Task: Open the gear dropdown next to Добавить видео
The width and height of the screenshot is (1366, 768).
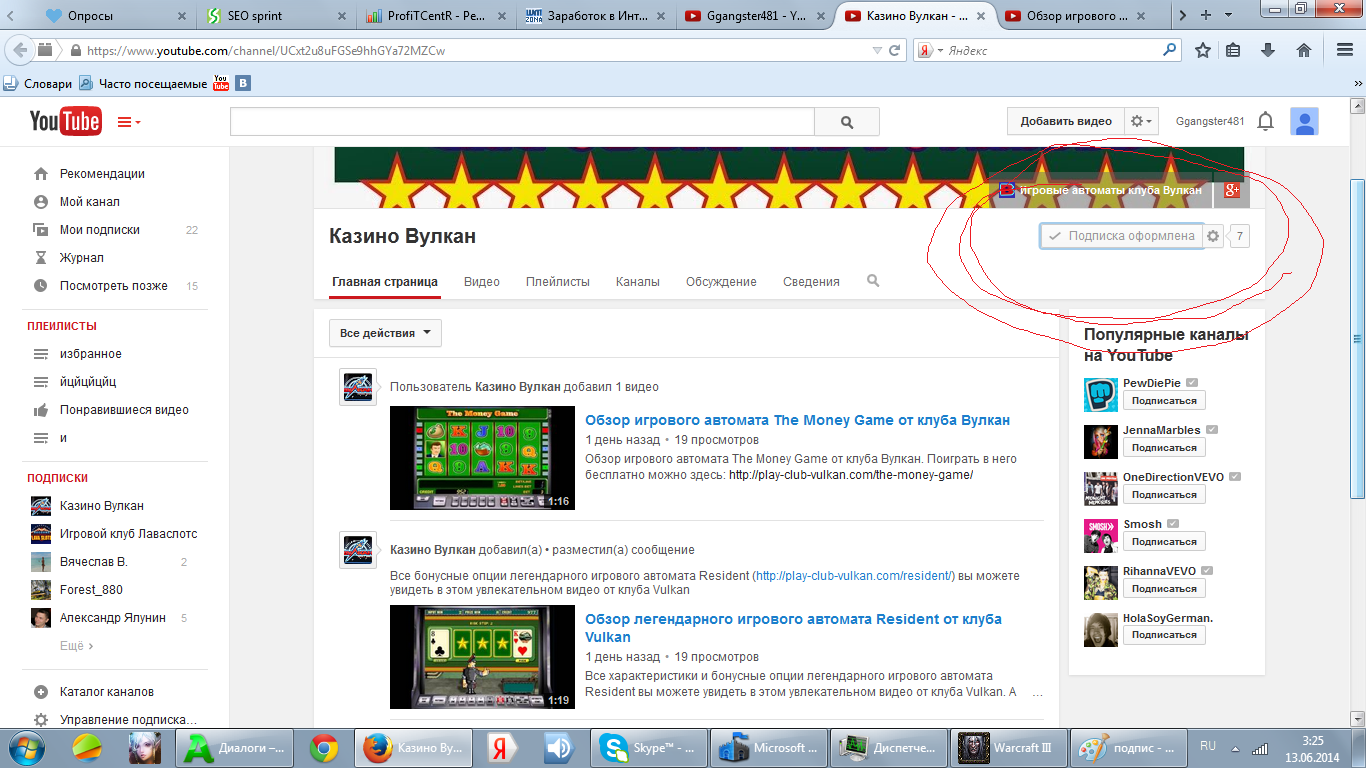Action: [x=1141, y=121]
